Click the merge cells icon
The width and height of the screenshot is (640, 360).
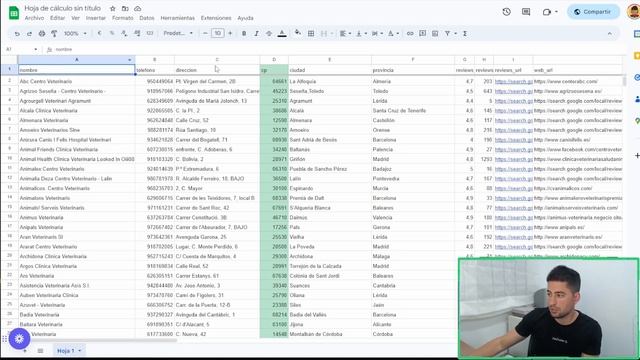(x=324, y=33)
